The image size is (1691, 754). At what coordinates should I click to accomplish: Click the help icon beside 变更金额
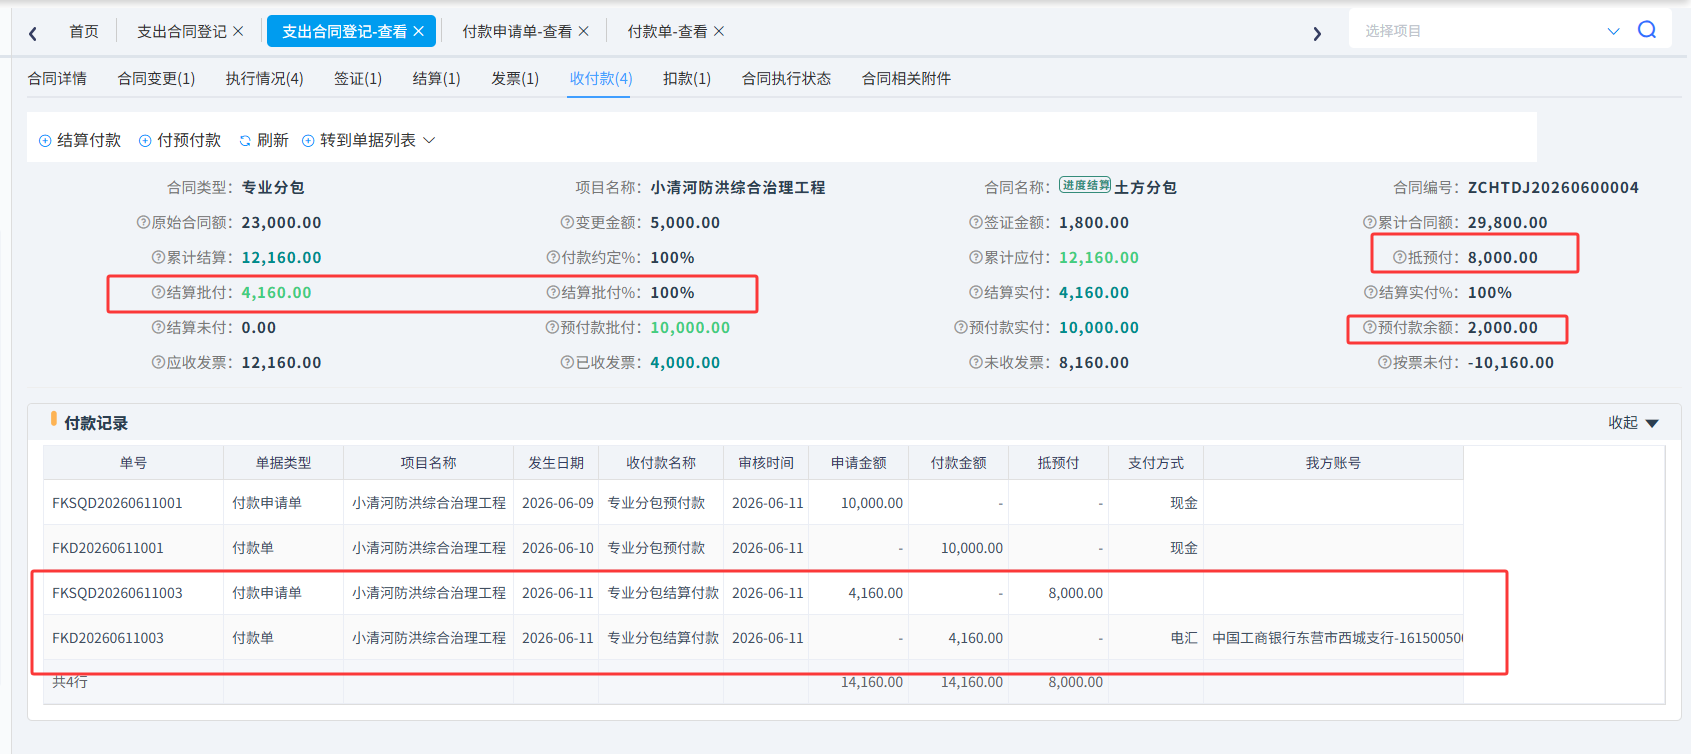coord(567,222)
